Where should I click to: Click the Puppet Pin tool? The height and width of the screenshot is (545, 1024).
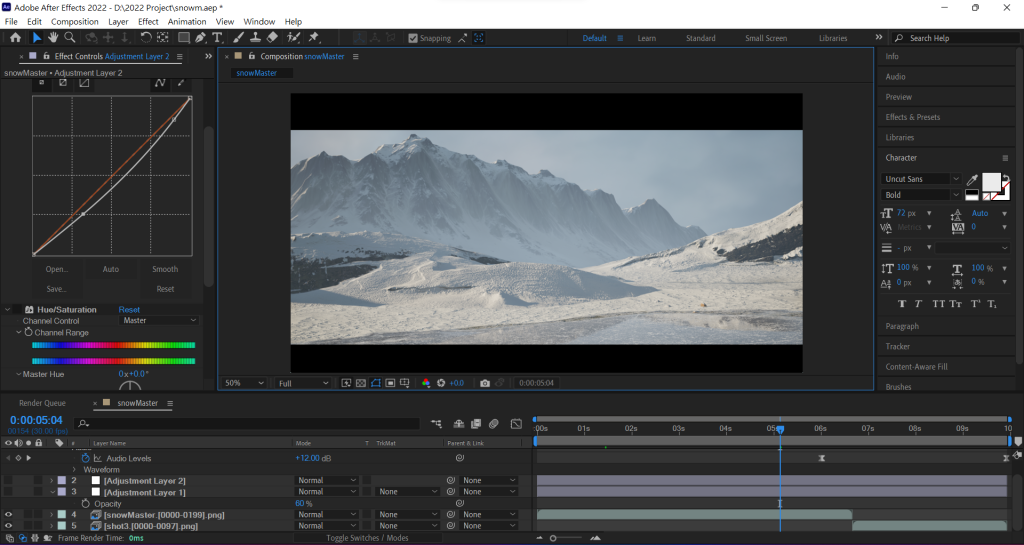pos(314,38)
